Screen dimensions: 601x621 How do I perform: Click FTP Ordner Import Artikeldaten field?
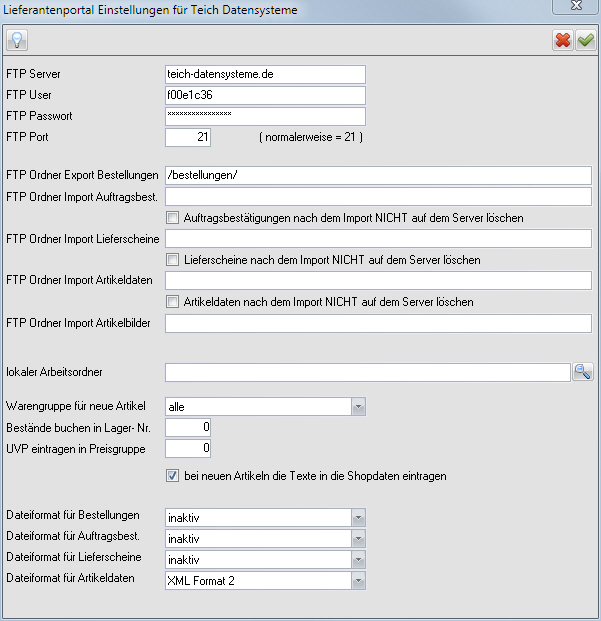pyautogui.click(x=378, y=280)
